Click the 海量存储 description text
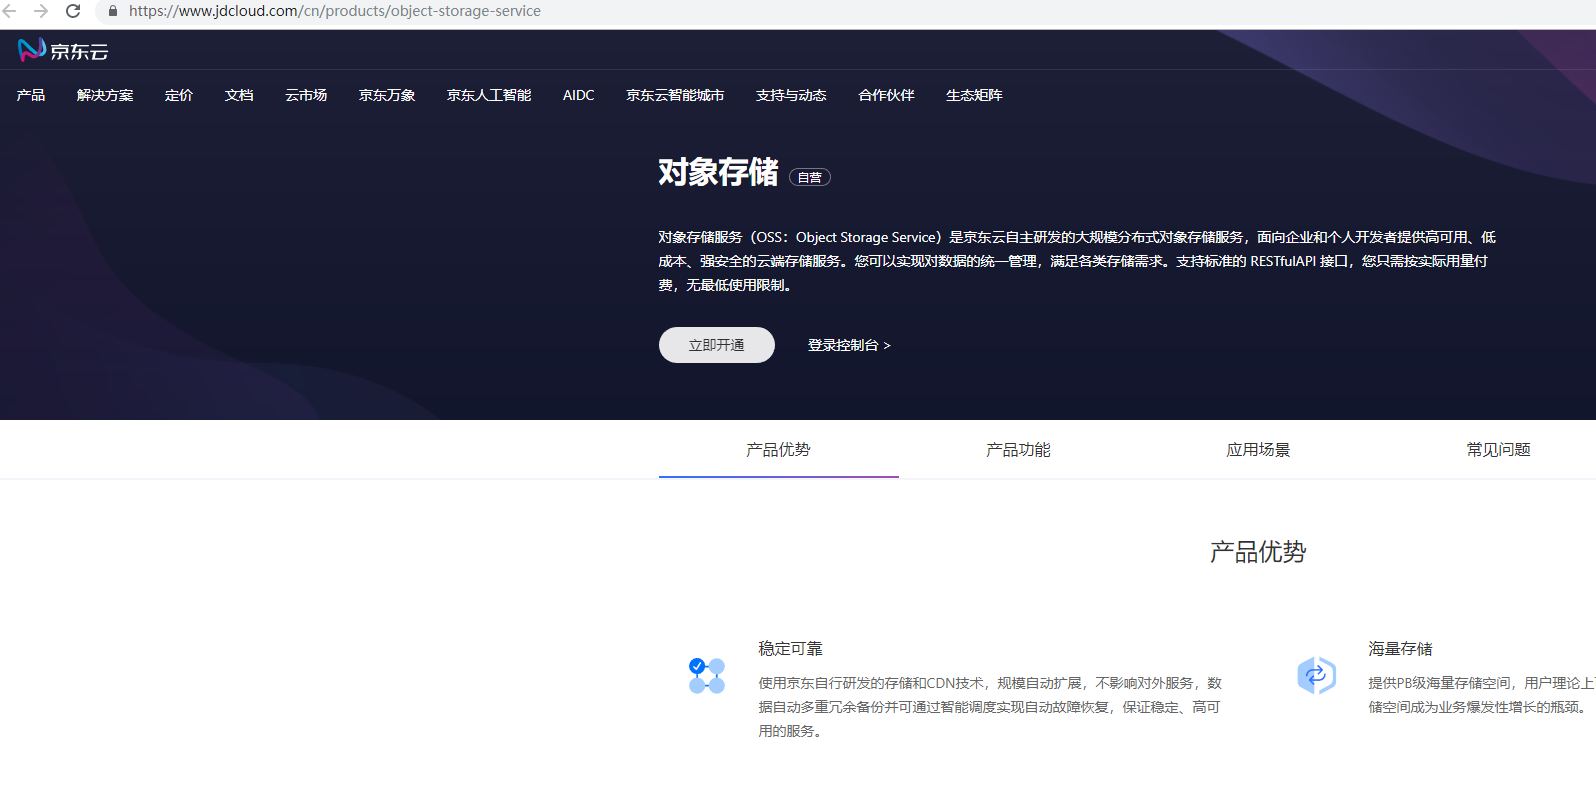The width and height of the screenshot is (1596, 785). pos(1482,695)
